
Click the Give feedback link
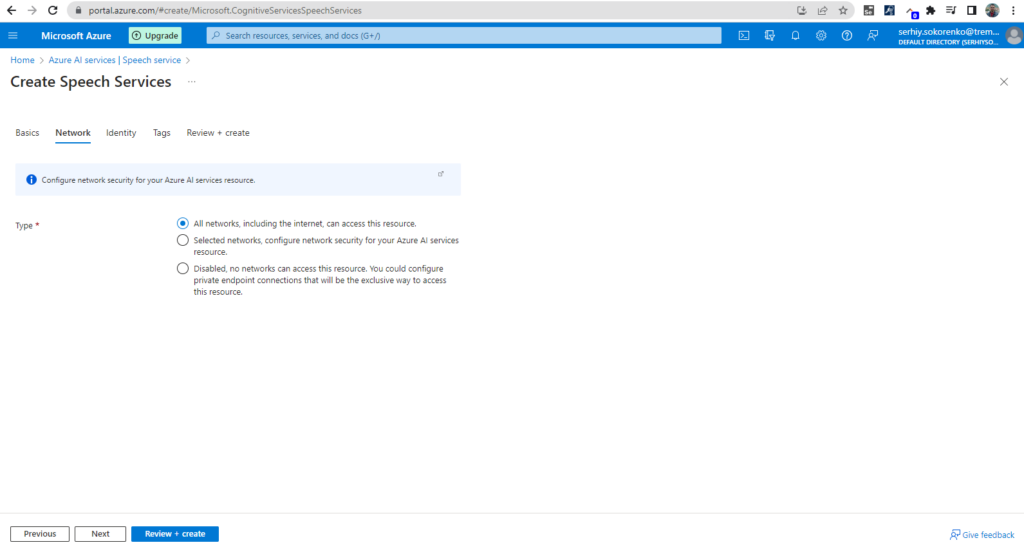pos(982,534)
